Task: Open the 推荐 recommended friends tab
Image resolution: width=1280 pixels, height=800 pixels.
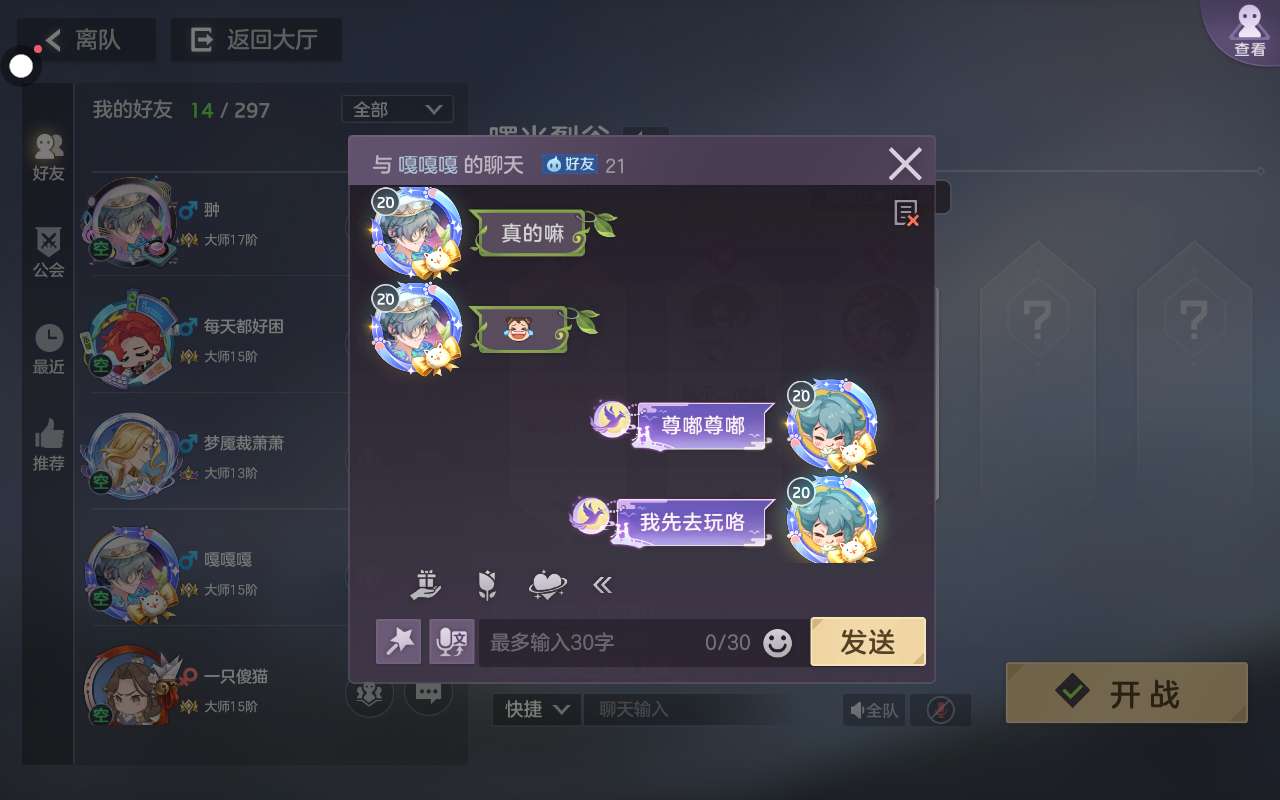Action: [48, 446]
